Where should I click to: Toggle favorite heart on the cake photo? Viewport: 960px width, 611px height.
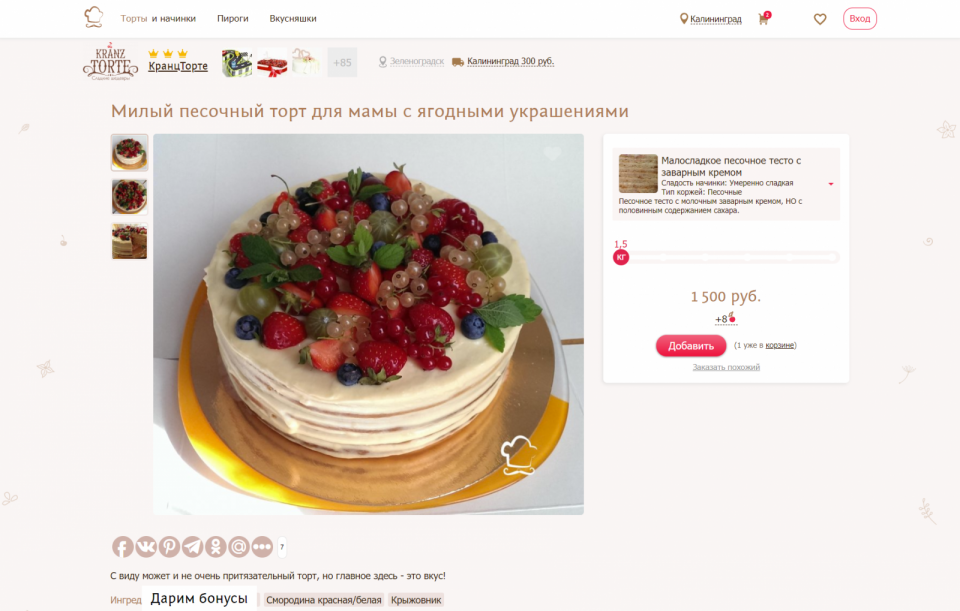click(552, 153)
